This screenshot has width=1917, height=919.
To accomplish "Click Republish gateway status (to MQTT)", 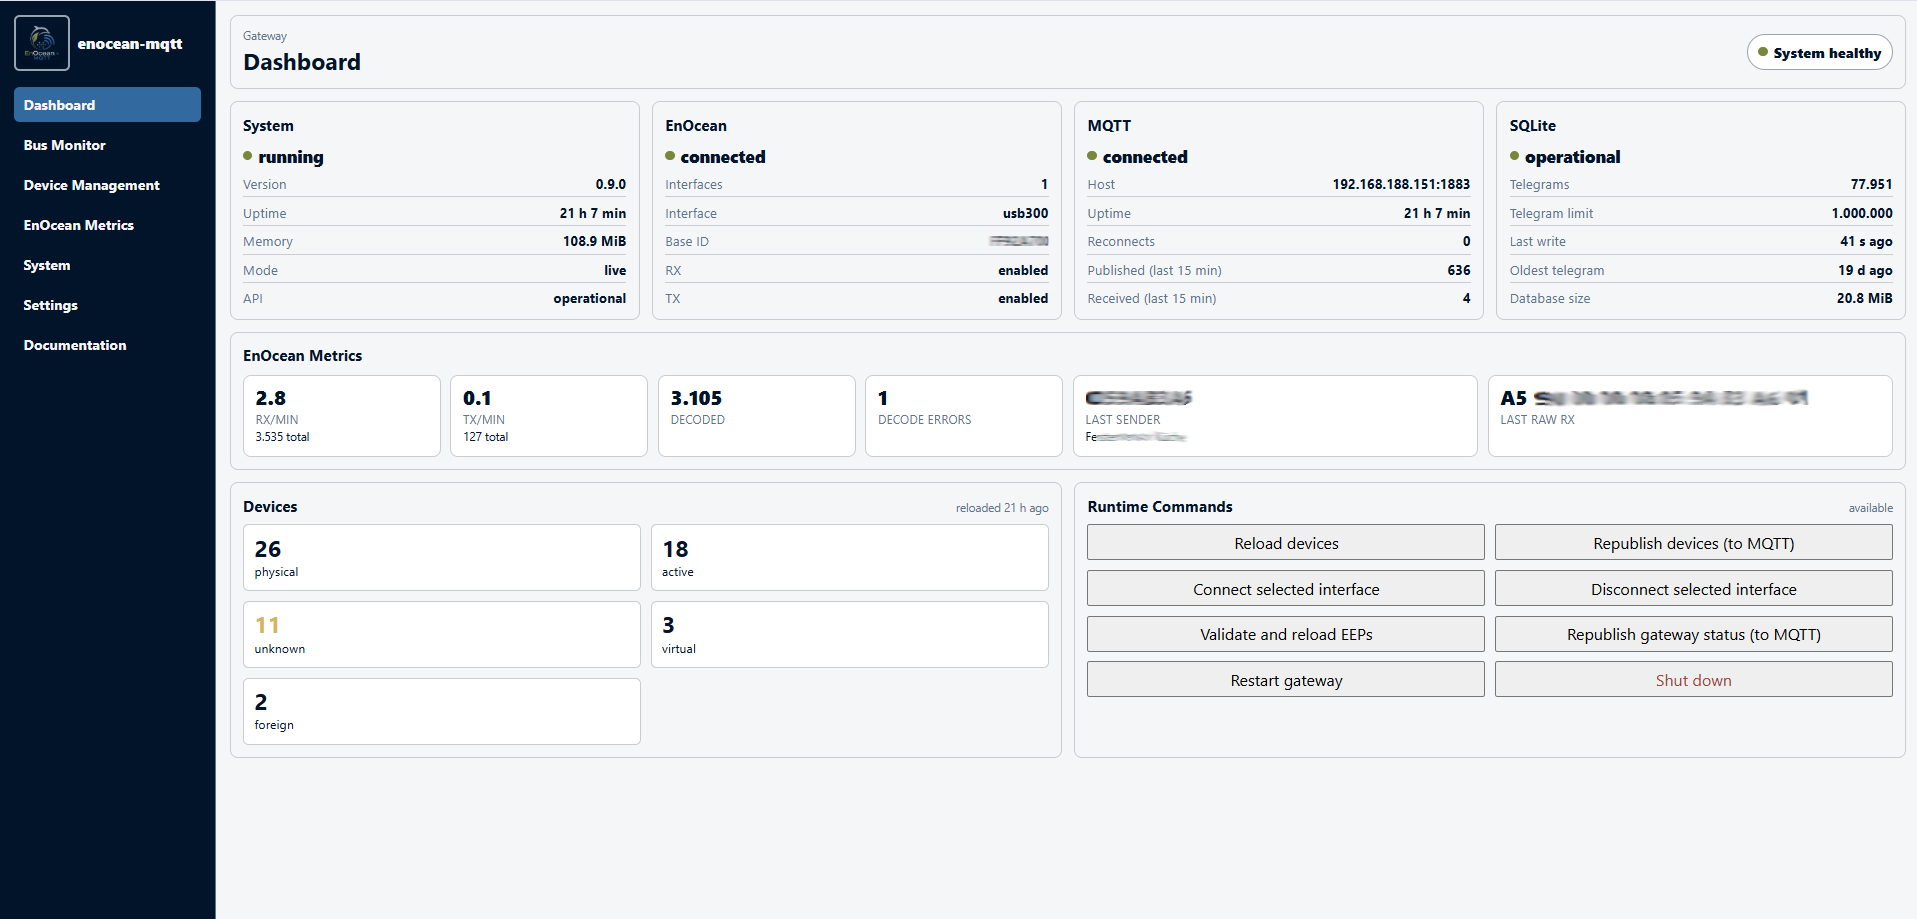I will pyautogui.click(x=1693, y=634).
